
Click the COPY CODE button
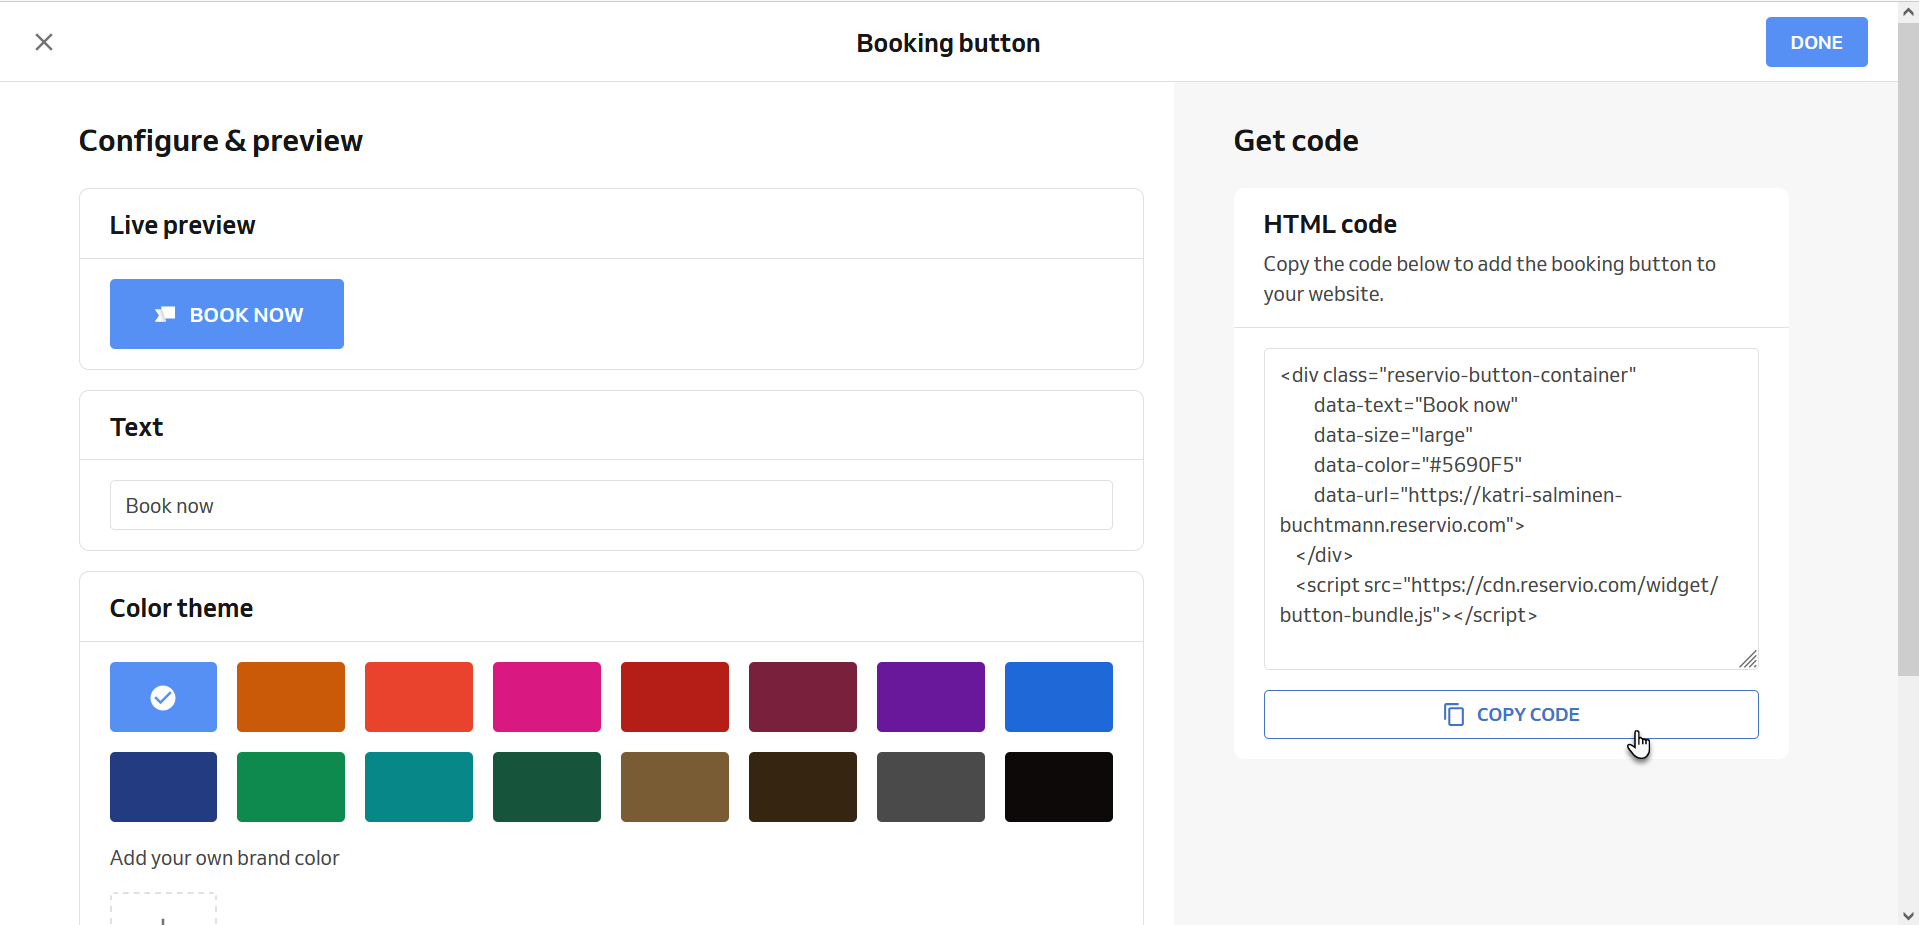point(1511,714)
